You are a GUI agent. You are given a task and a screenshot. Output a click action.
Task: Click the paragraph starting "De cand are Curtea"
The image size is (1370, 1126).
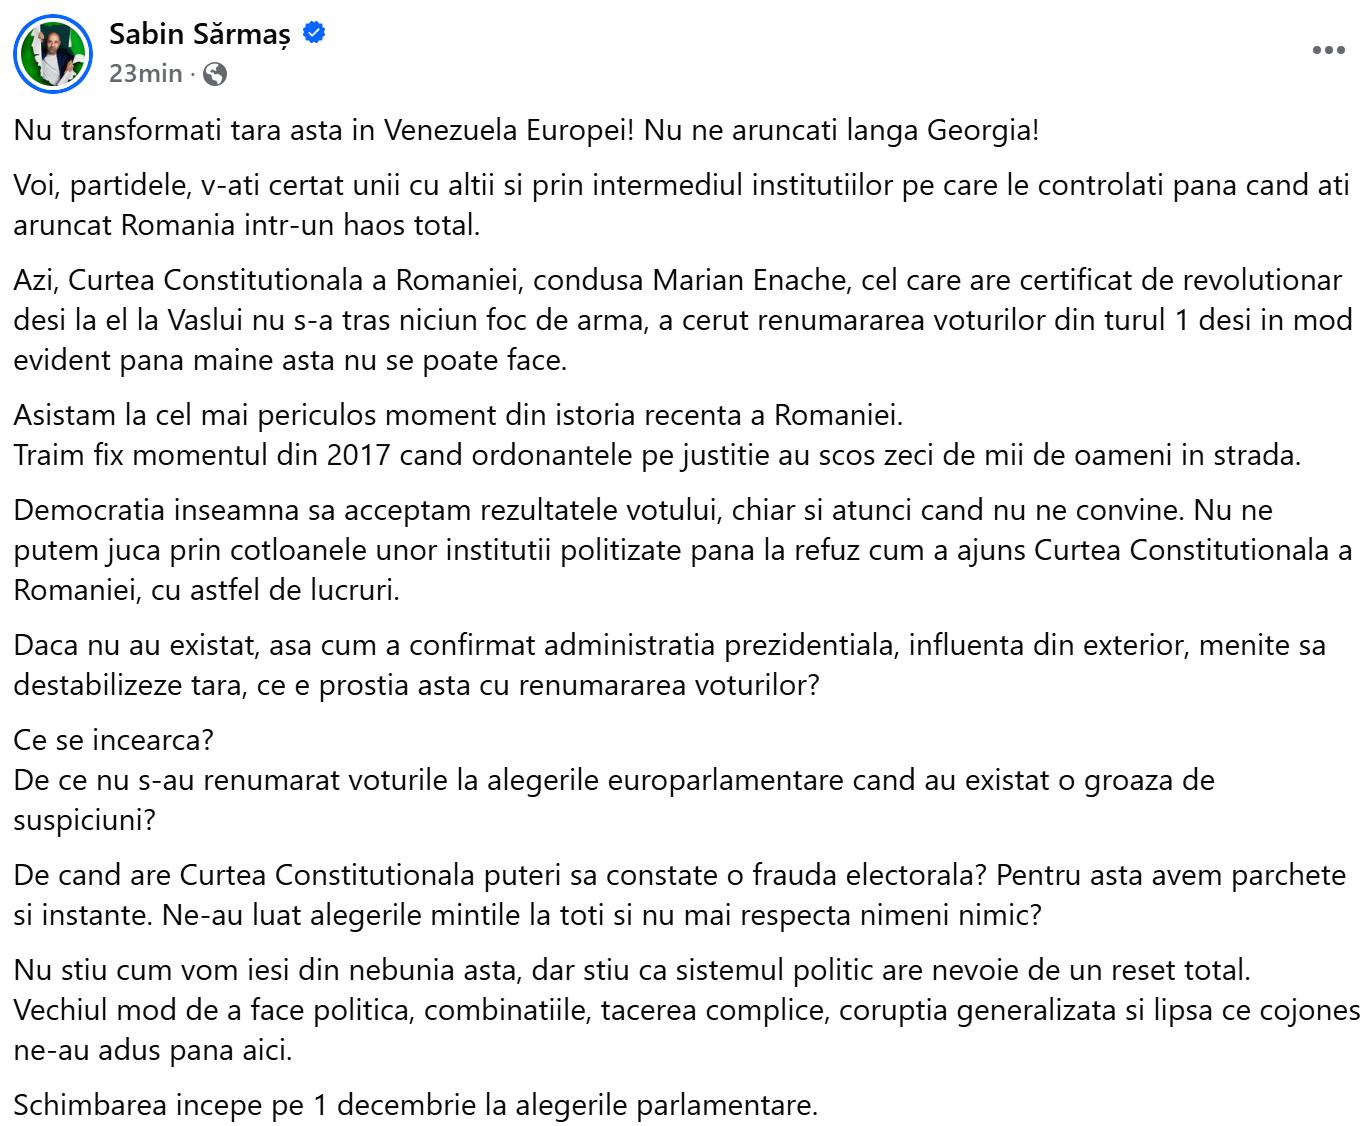pyautogui.click(x=680, y=895)
